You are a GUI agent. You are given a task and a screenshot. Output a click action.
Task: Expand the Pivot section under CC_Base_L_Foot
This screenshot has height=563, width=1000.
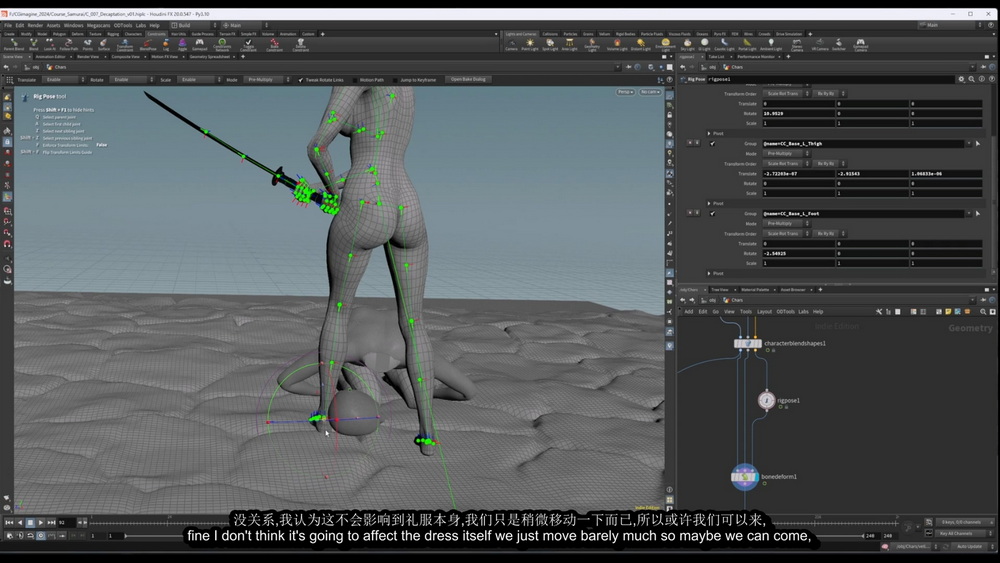[x=709, y=274]
